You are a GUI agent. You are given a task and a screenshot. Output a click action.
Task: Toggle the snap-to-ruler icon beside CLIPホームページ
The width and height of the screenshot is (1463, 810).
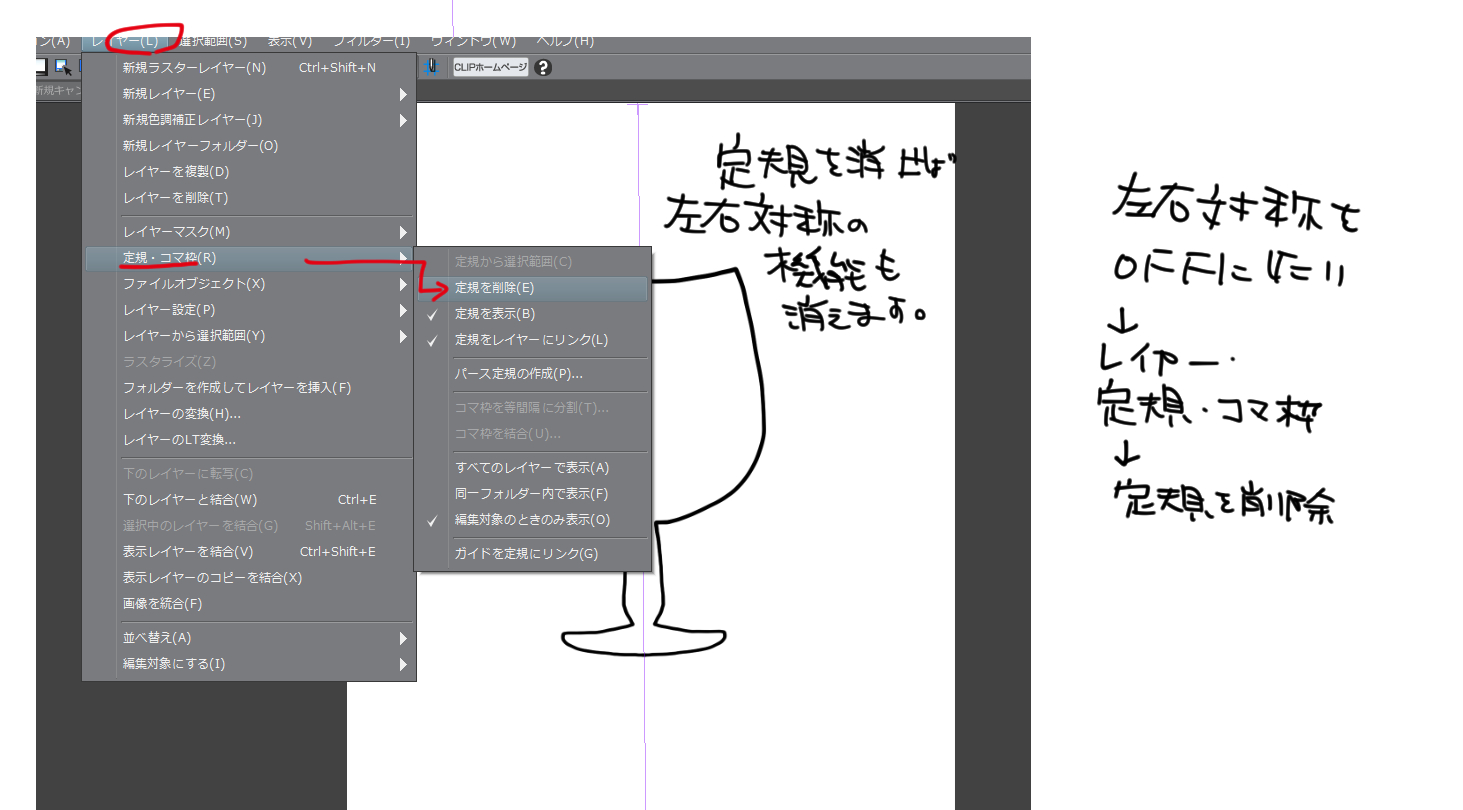431,66
